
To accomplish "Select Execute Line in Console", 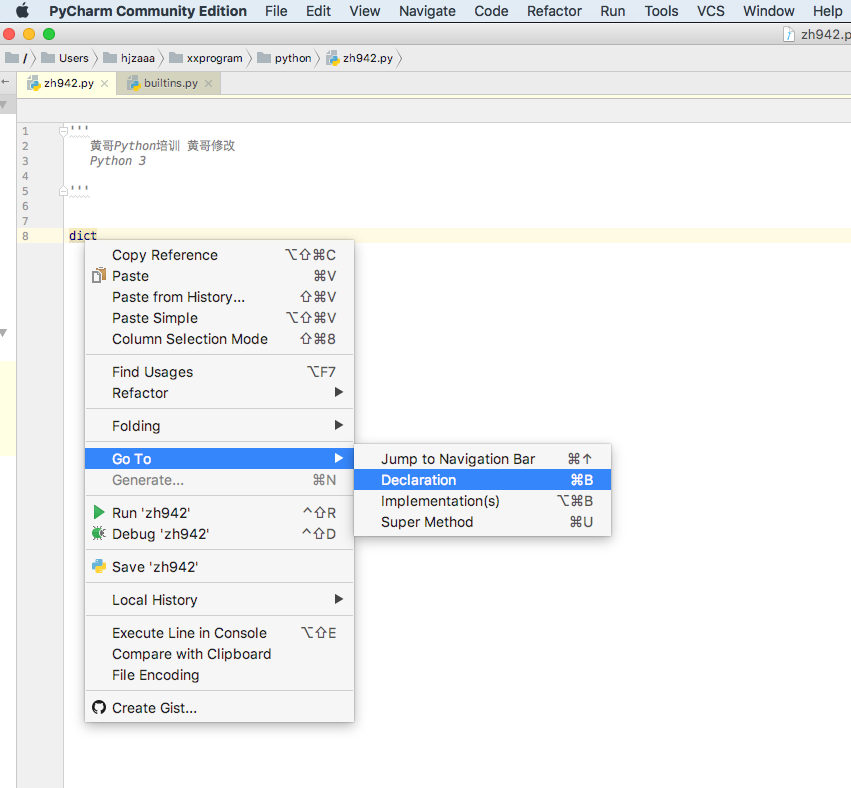I will (x=219, y=633).
